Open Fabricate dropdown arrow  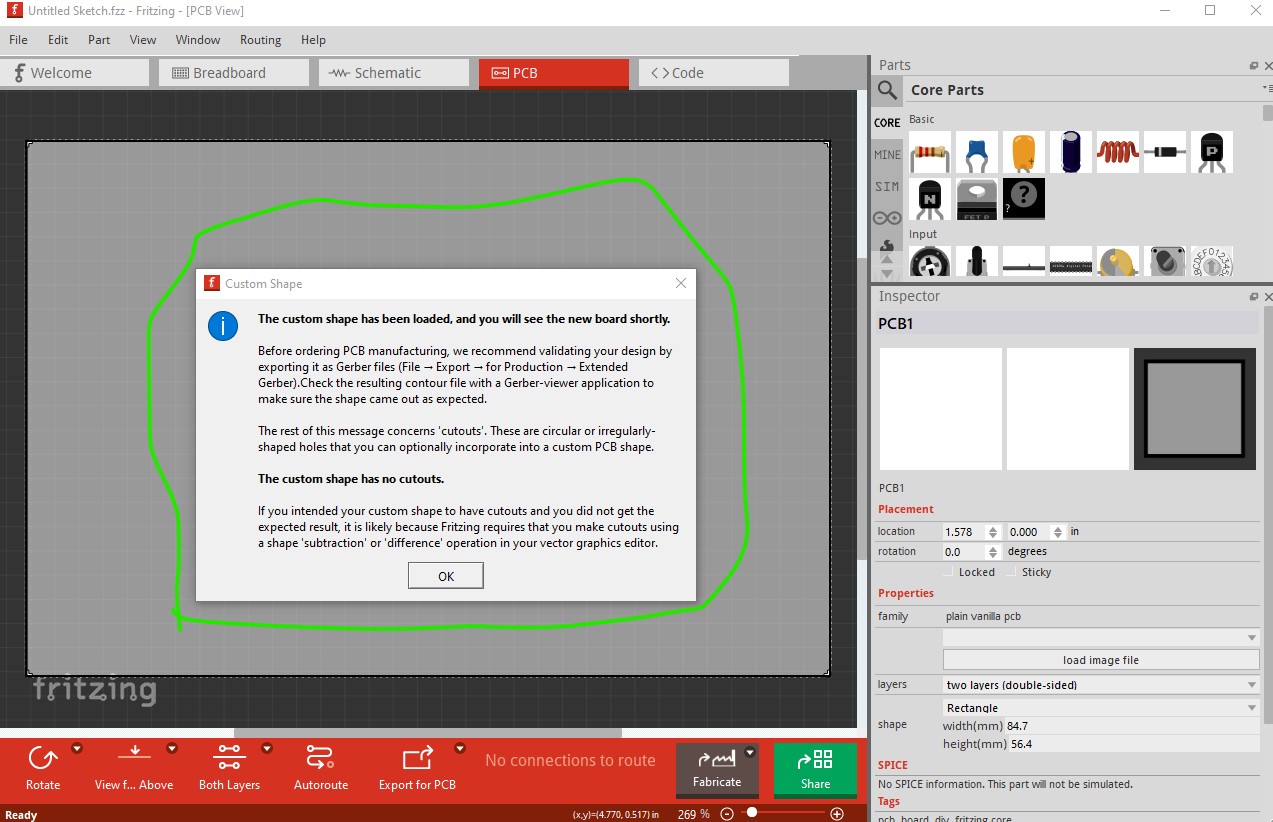click(x=750, y=753)
